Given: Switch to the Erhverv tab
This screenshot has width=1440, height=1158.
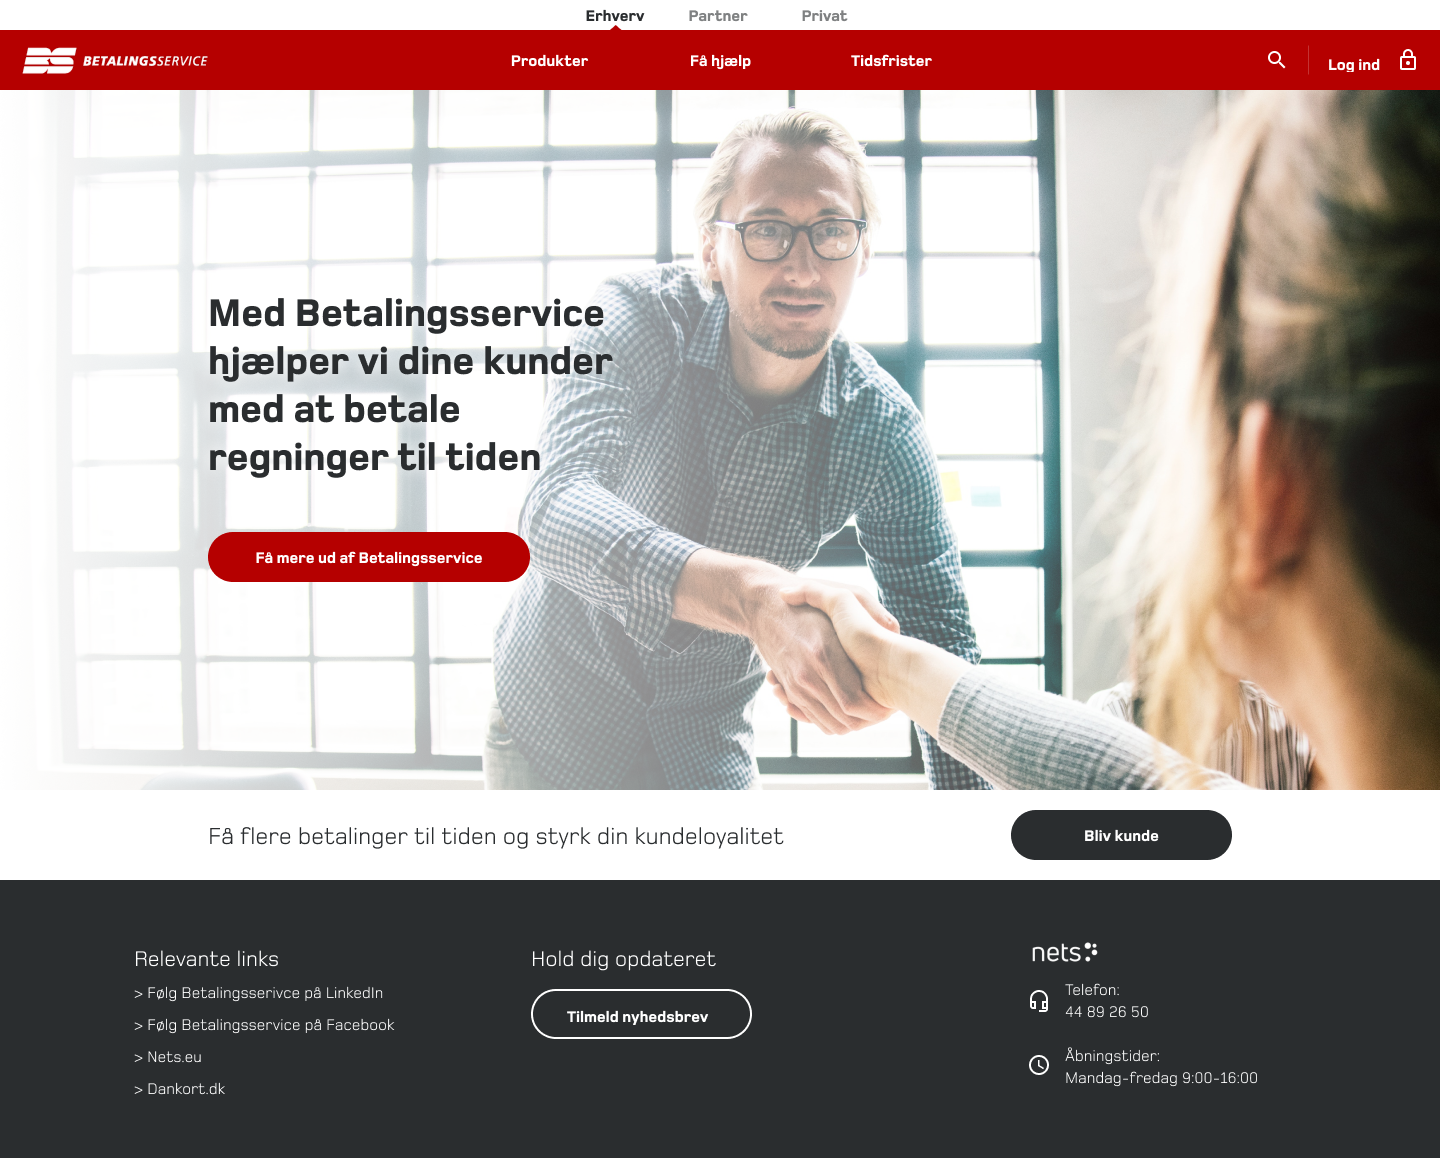Looking at the screenshot, I should tap(615, 16).
